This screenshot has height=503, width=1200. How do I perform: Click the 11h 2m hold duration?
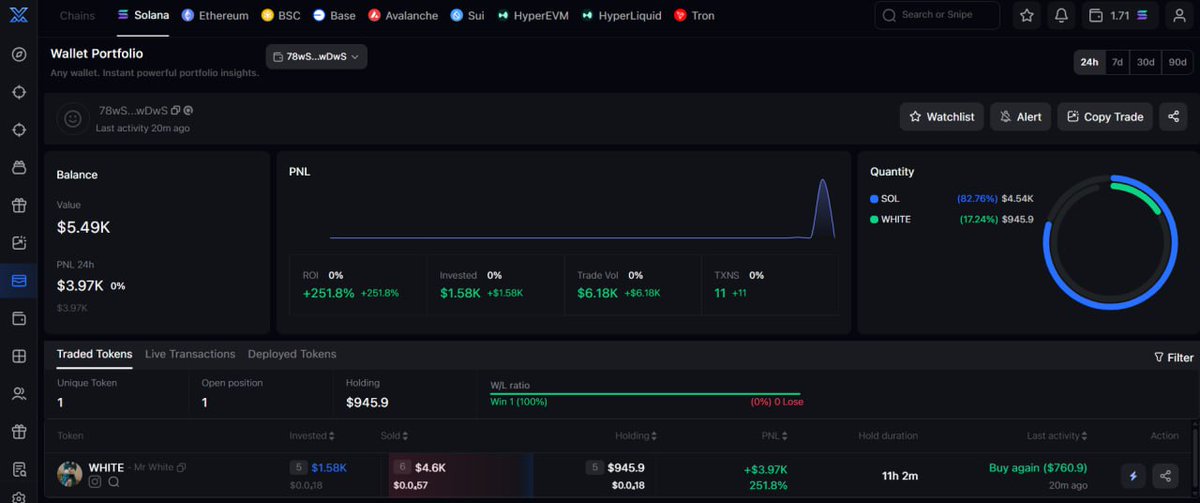[x=900, y=474]
